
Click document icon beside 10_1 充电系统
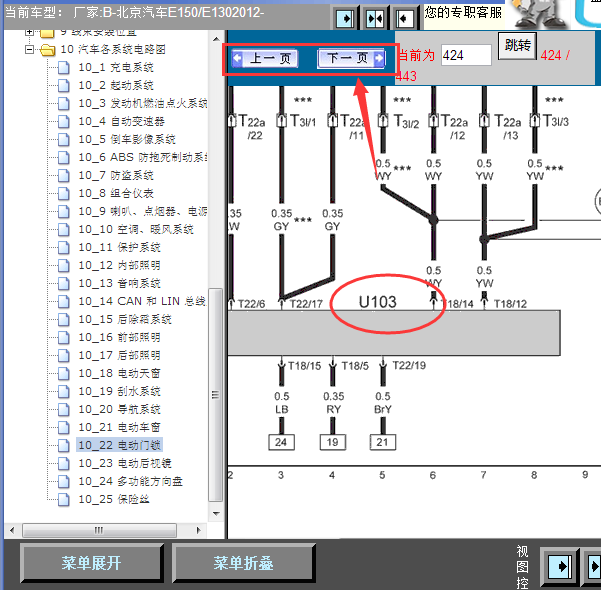click(x=64, y=67)
